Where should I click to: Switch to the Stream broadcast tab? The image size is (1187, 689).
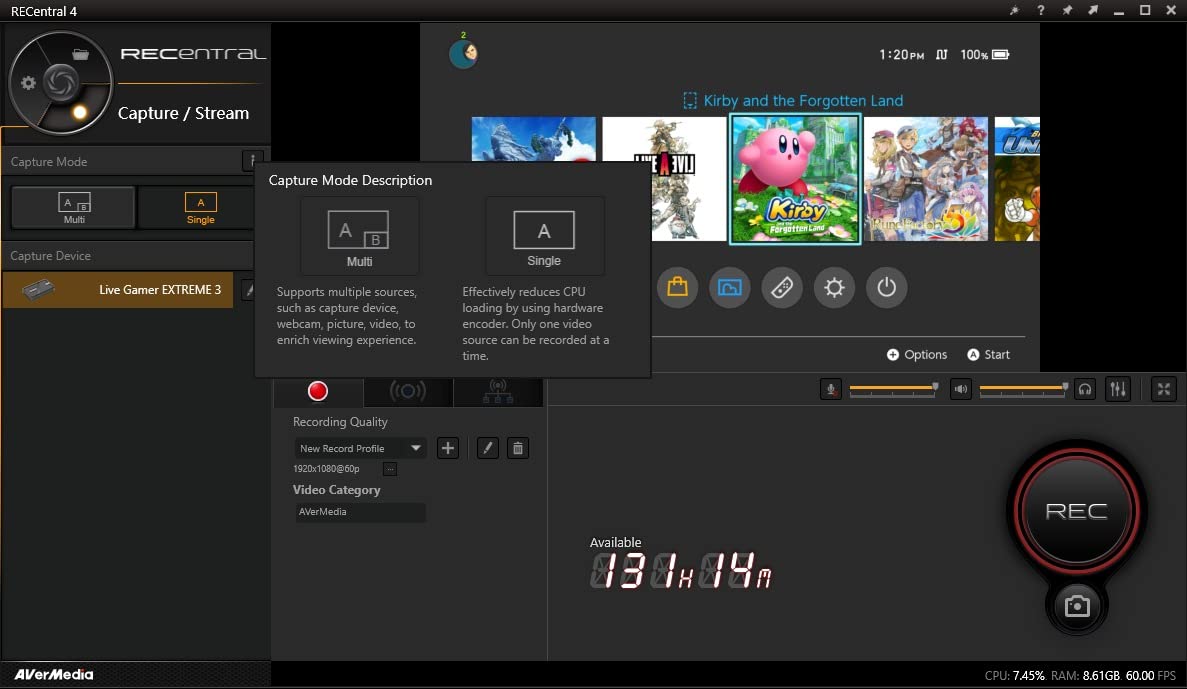coord(407,391)
